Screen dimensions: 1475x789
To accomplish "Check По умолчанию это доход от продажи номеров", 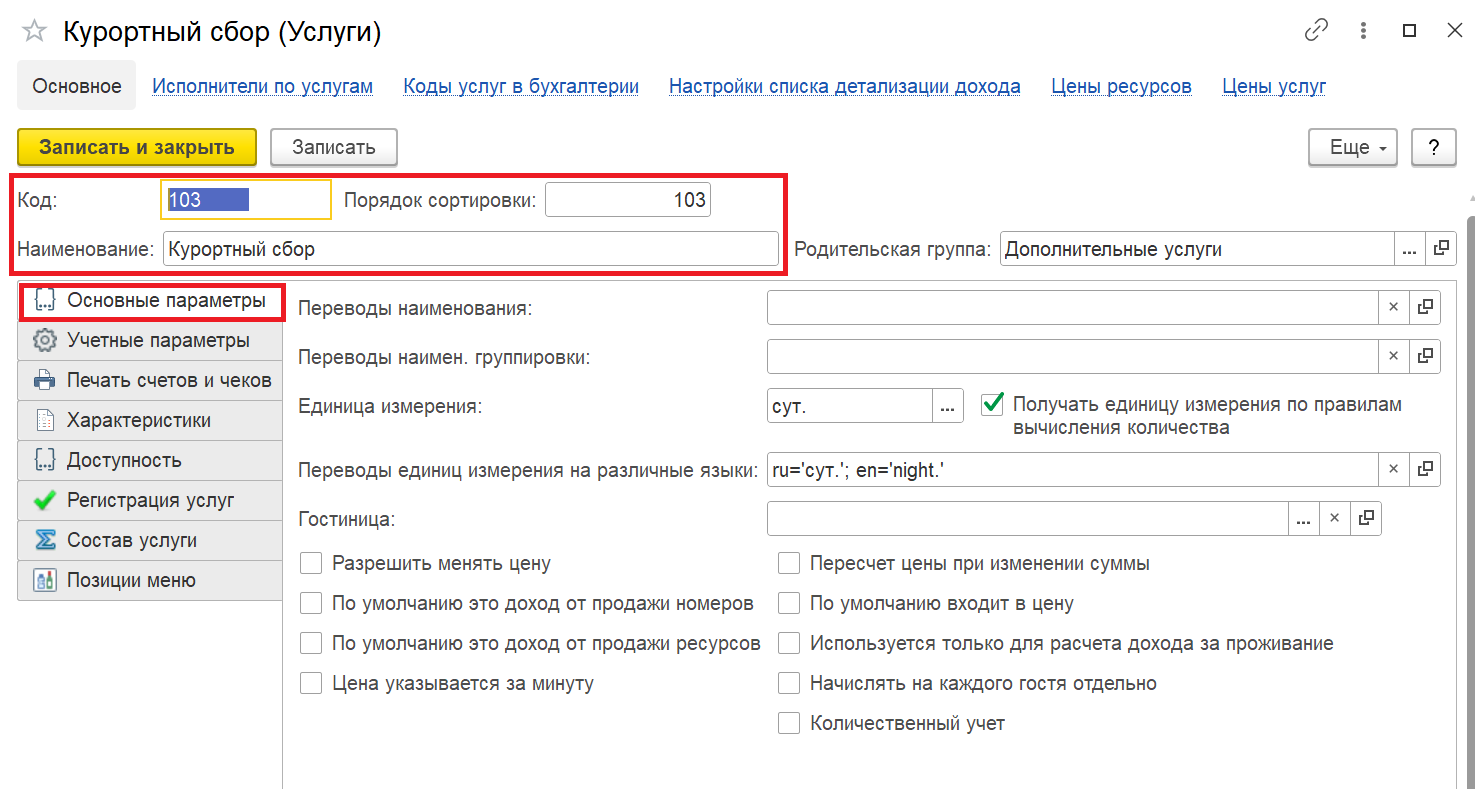I will point(312,603).
